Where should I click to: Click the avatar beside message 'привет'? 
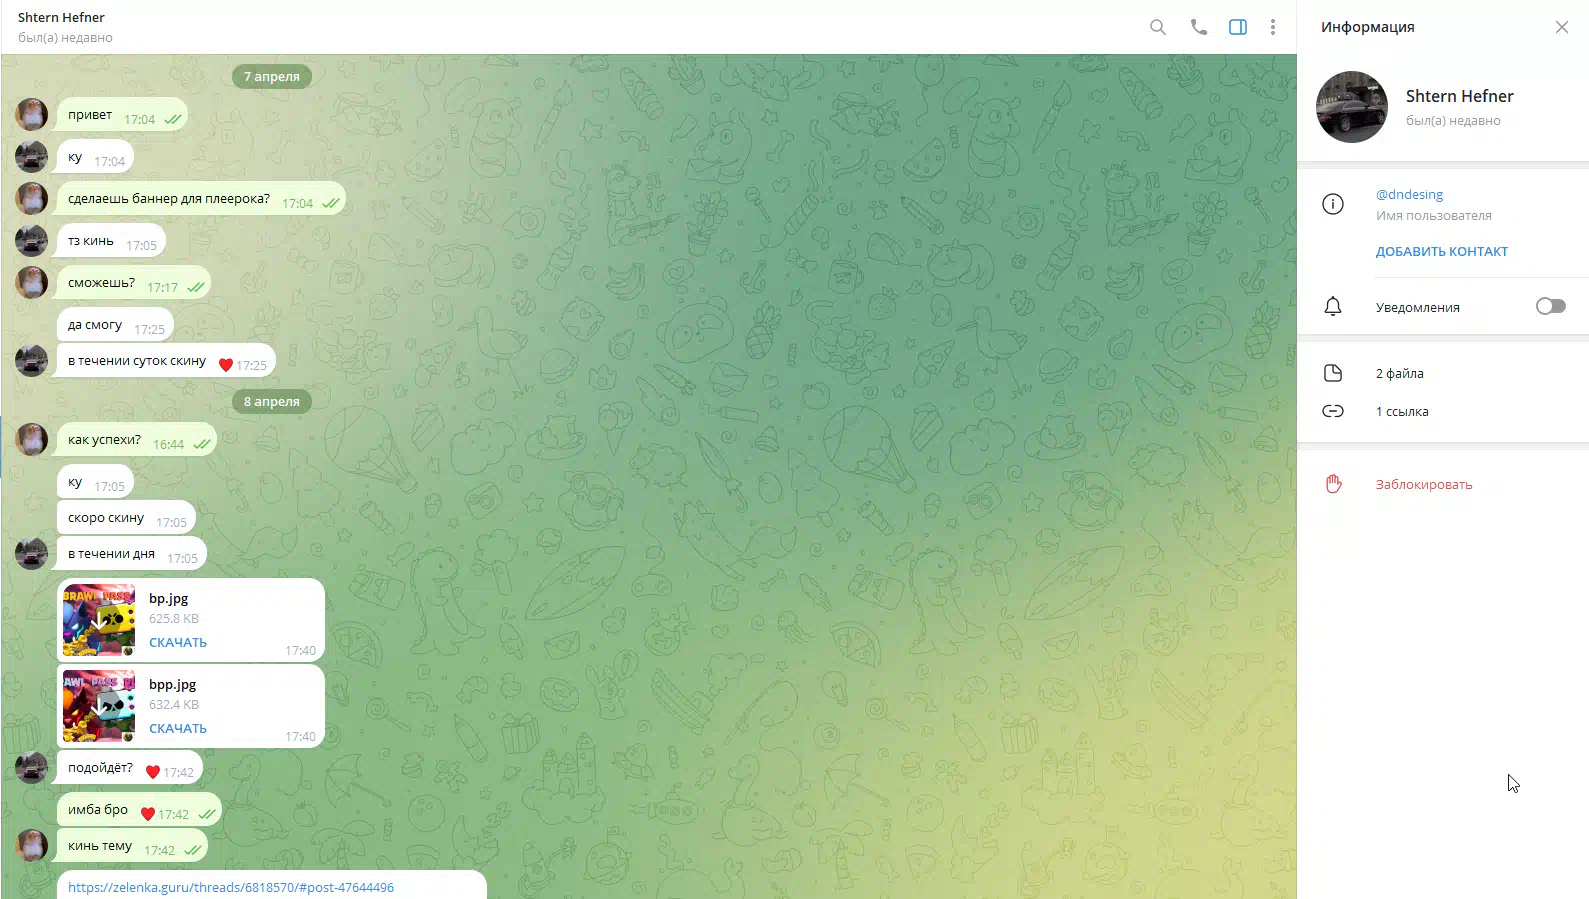coord(31,114)
